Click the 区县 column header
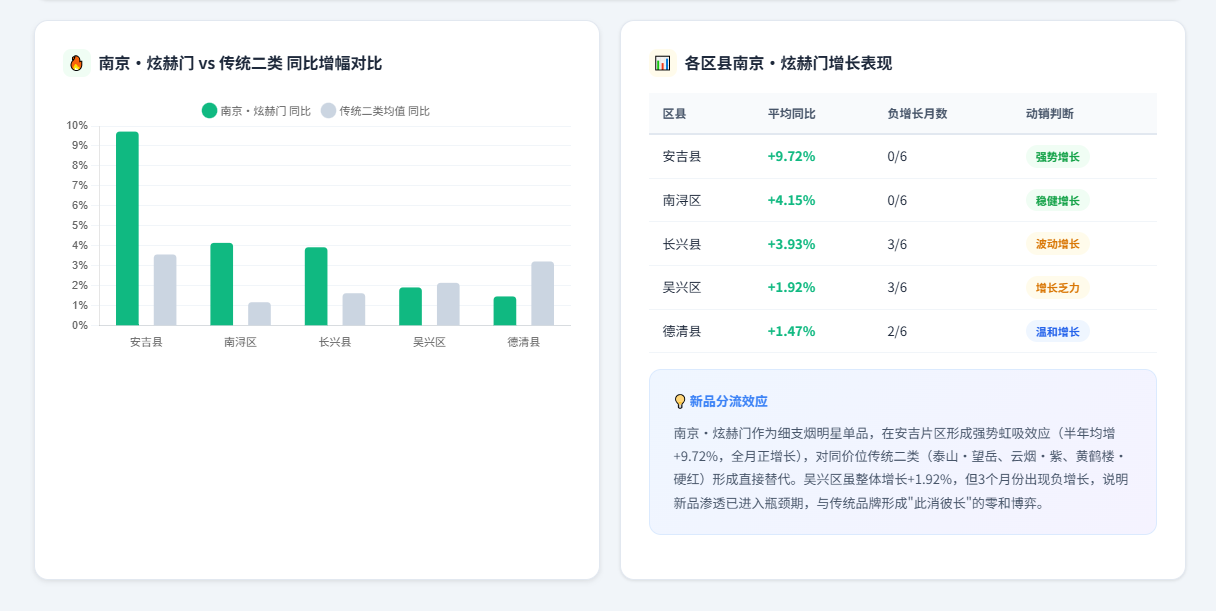This screenshot has width=1216, height=611. pyautogui.click(x=674, y=114)
